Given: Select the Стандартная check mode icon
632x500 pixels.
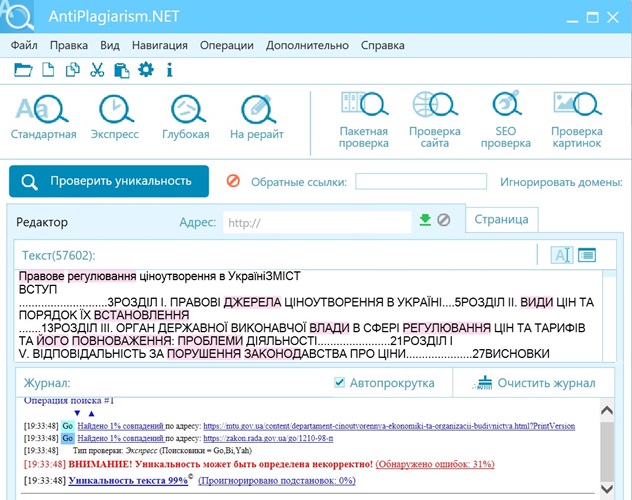Looking at the screenshot, I should 43,109.
